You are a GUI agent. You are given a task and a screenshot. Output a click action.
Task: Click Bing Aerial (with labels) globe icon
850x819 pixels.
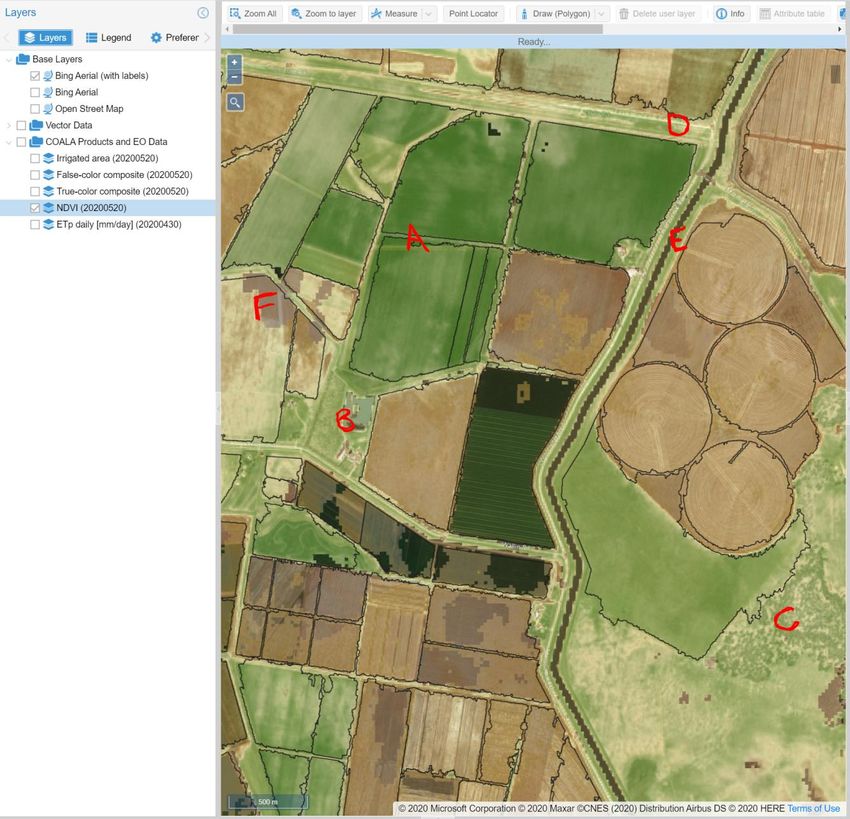(48, 75)
